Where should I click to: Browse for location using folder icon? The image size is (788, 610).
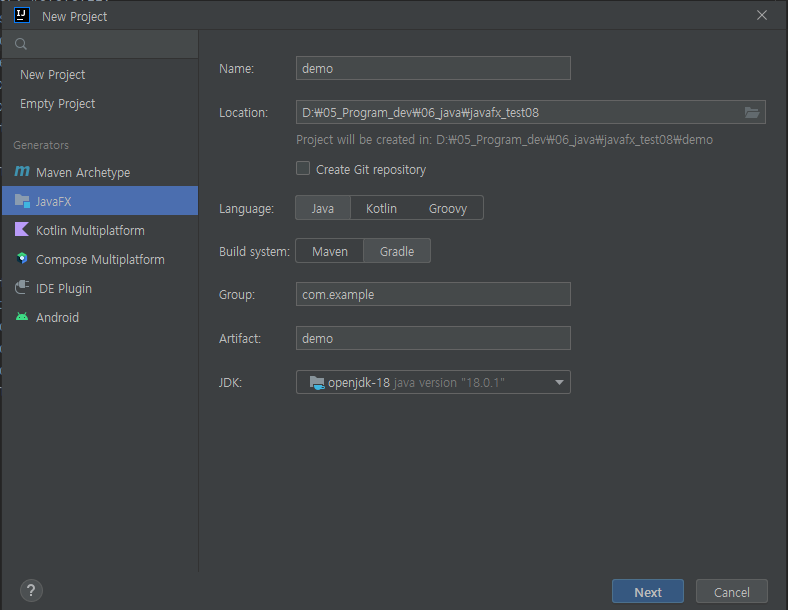752,112
